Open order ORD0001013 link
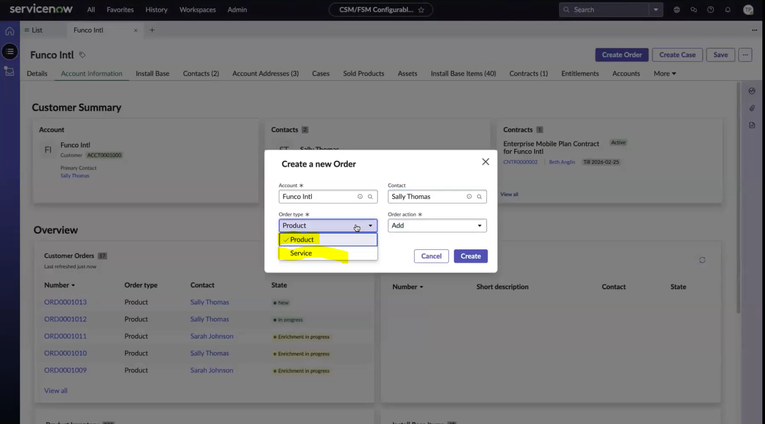 click(65, 302)
